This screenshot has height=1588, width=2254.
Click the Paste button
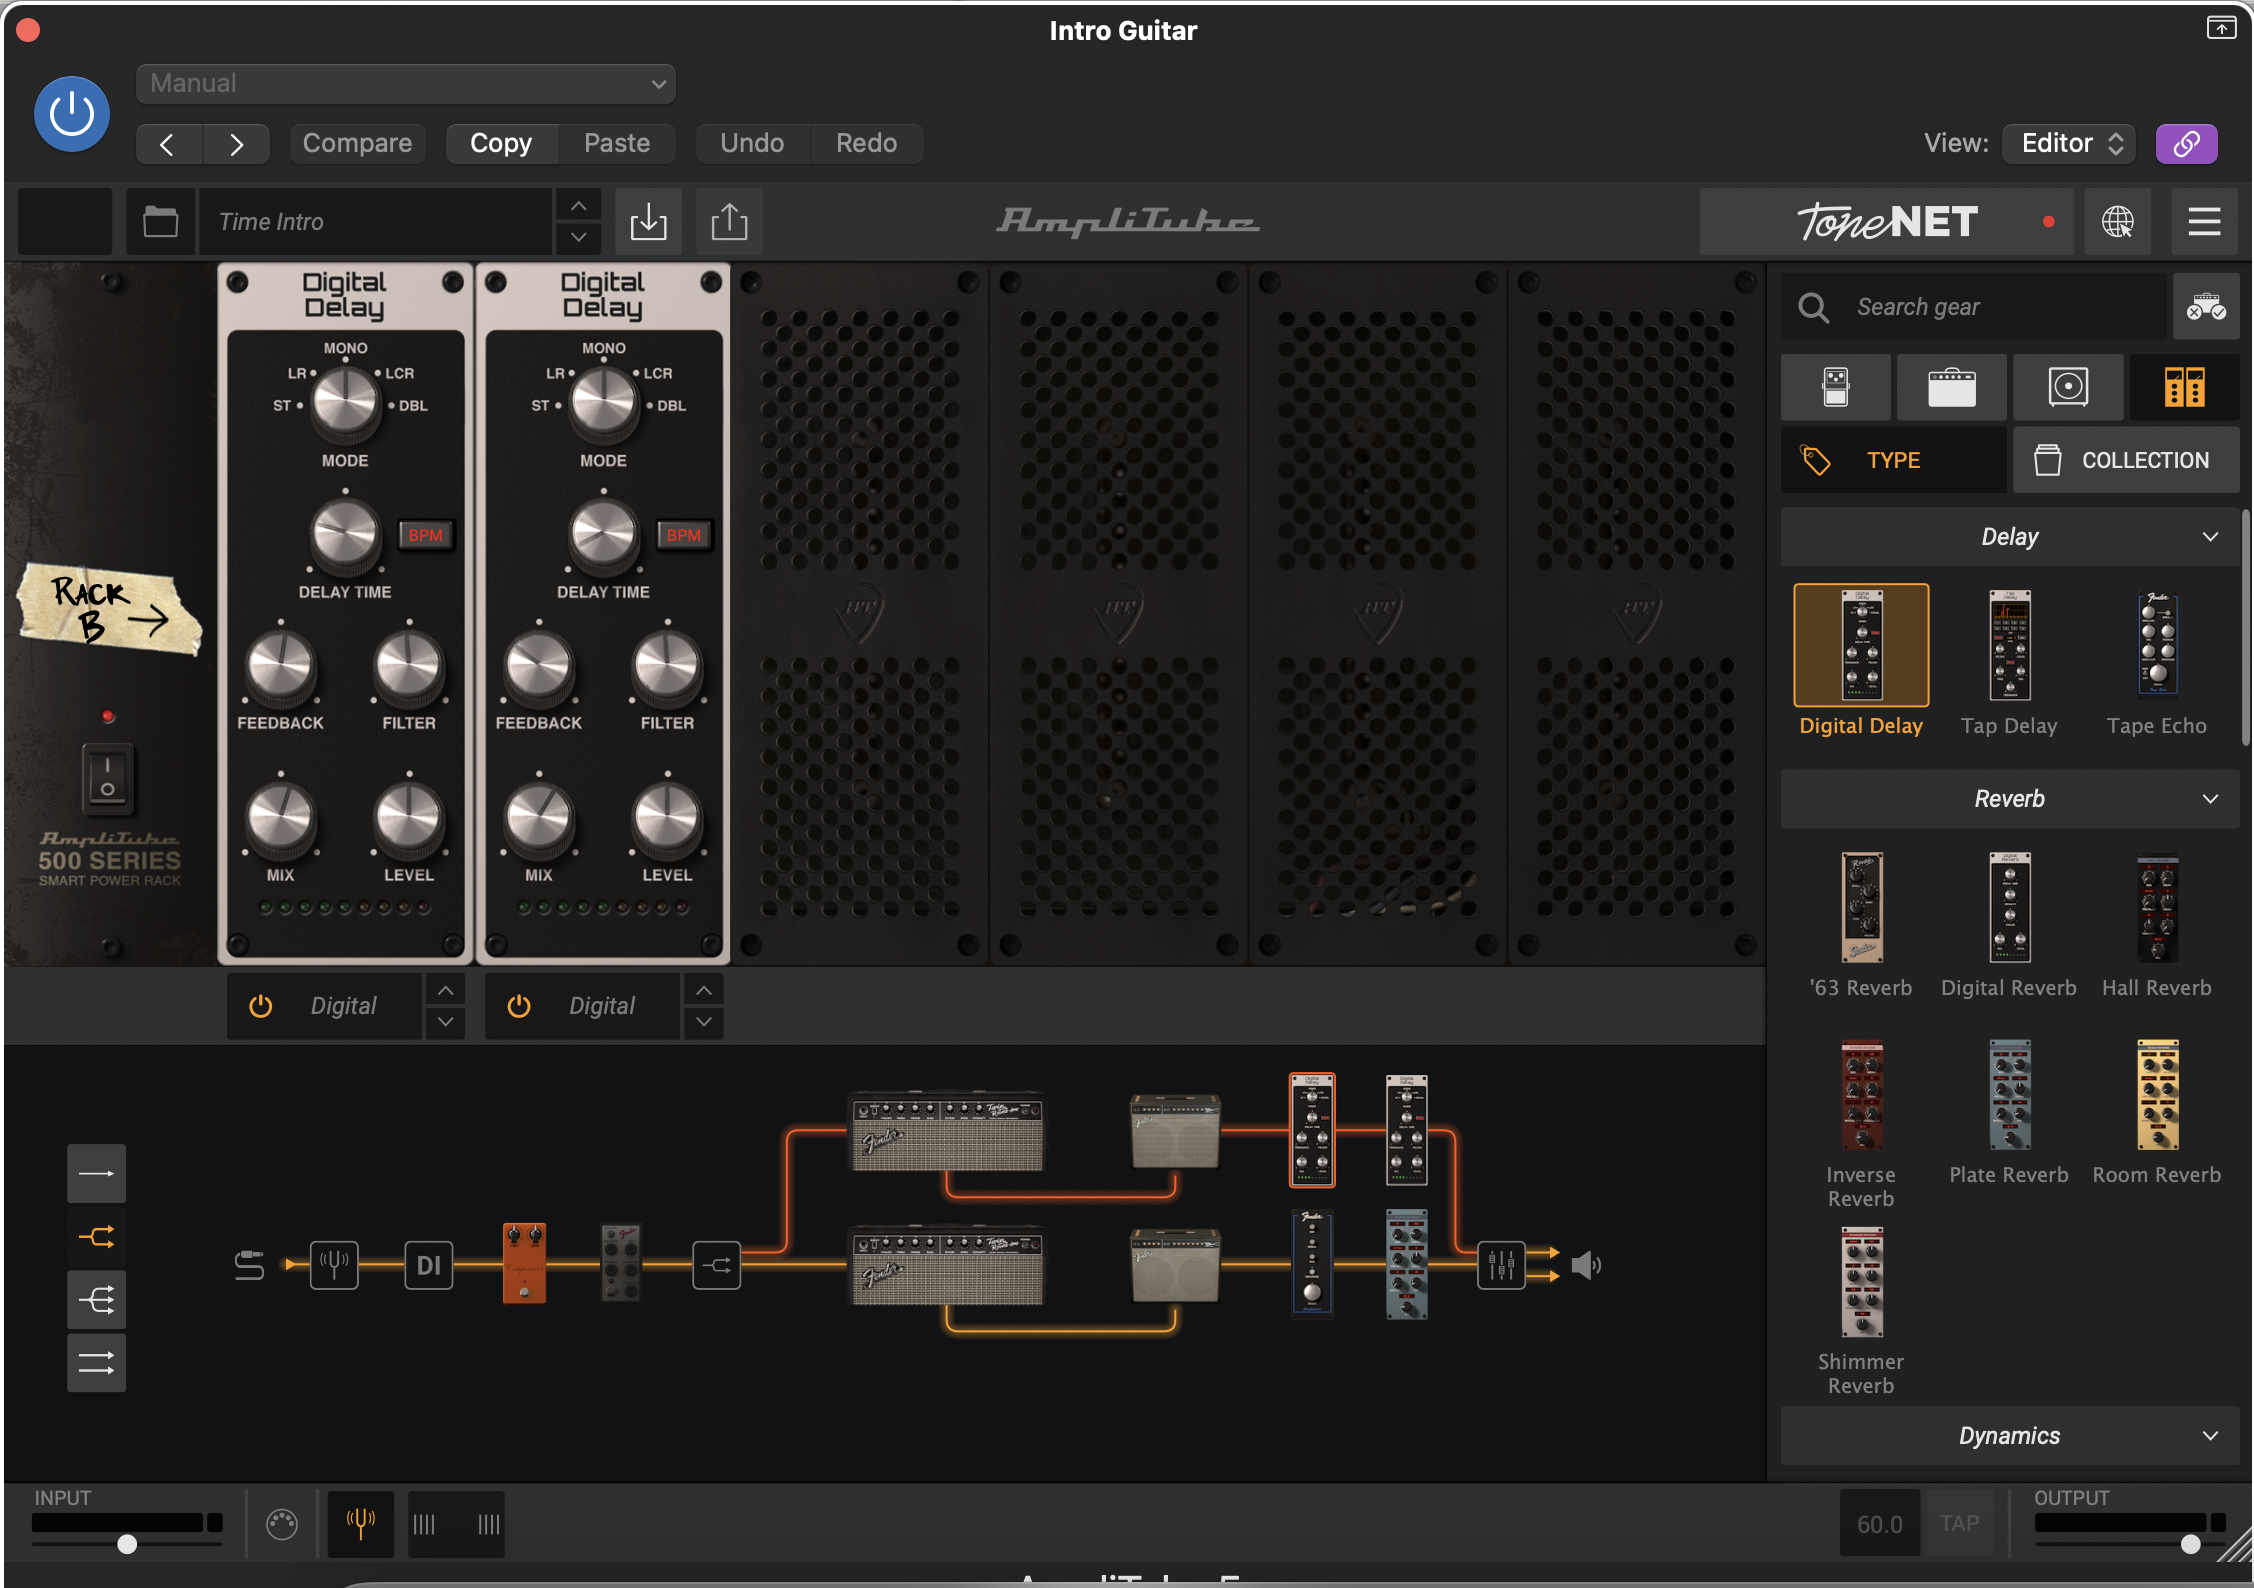pyautogui.click(x=617, y=144)
